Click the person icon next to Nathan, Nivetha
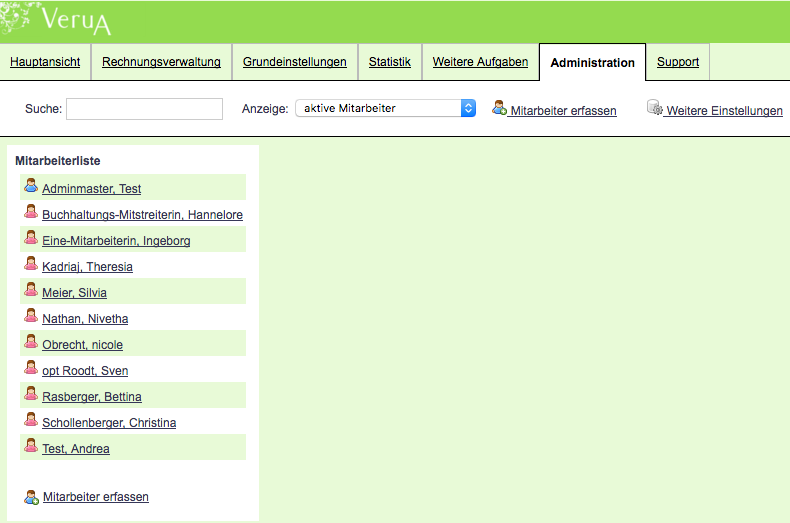The image size is (790, 523). pyautogui.click(x=31, y=316)
